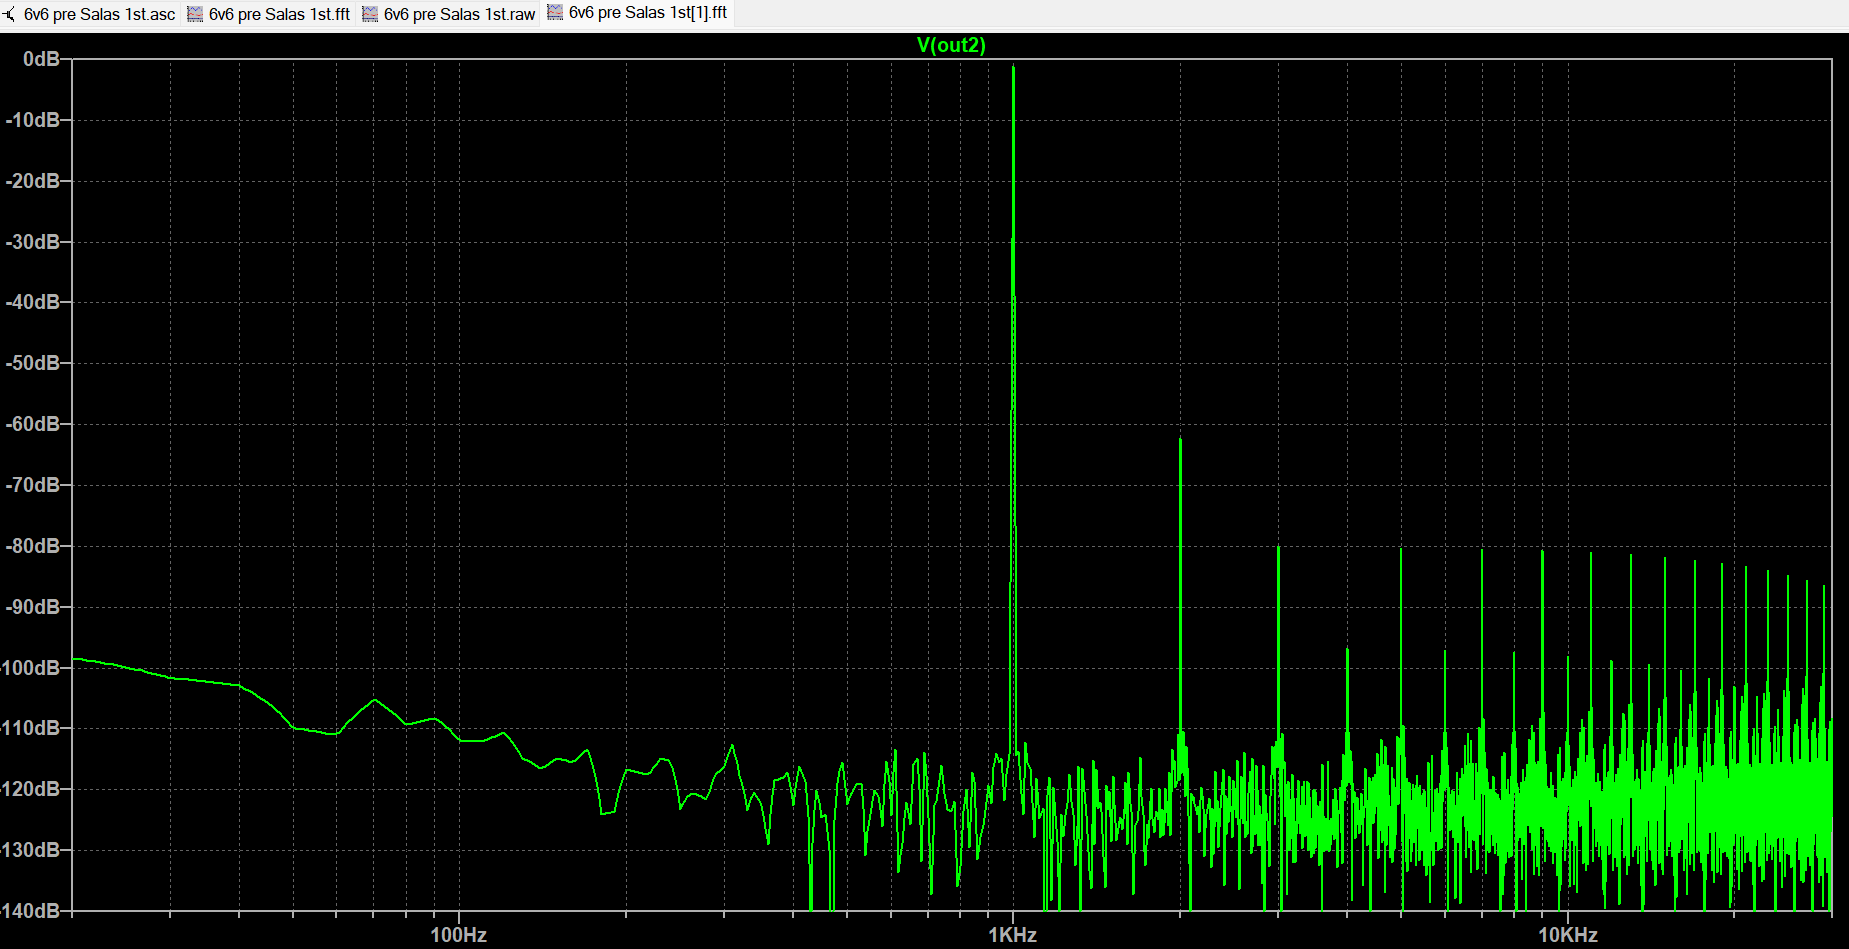Click the -50dB axis label
1849x949 pixels.
[33, 363]
